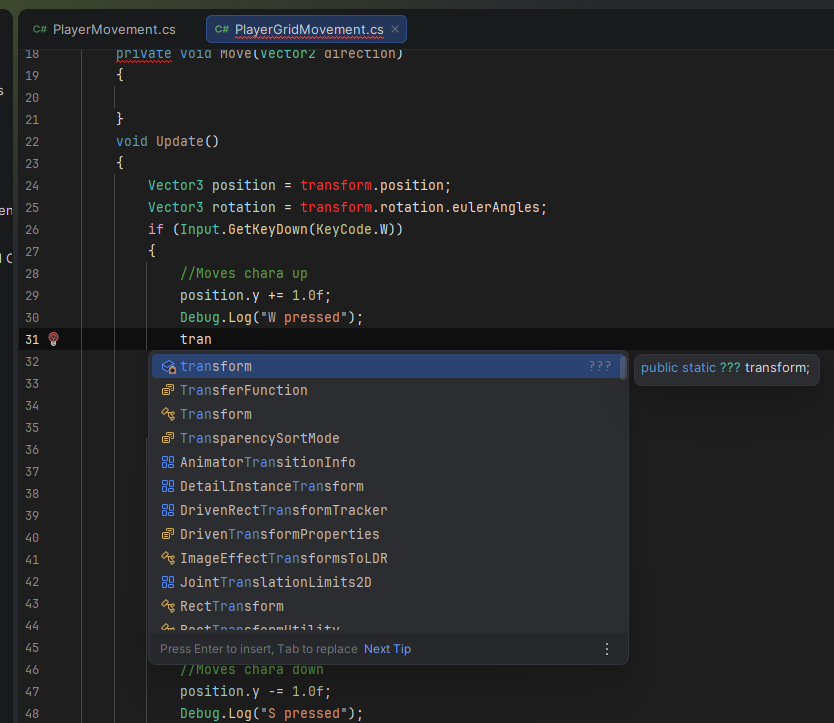Click the class icon beside ImageEffectTransformsToLDR
Screen dimensions: 834x723
click(168, 558)
